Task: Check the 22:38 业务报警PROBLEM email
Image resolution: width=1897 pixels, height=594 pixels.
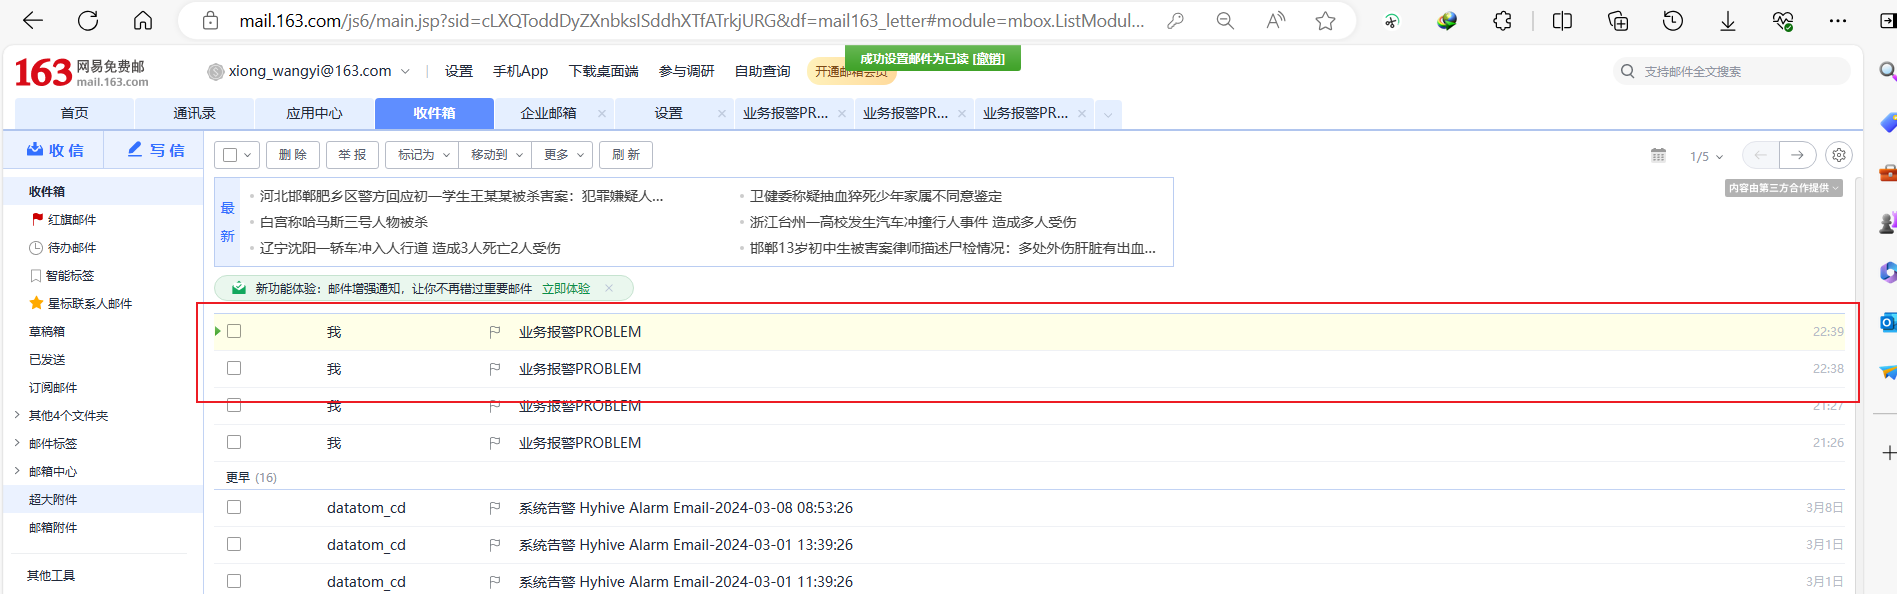Action: 234,368
